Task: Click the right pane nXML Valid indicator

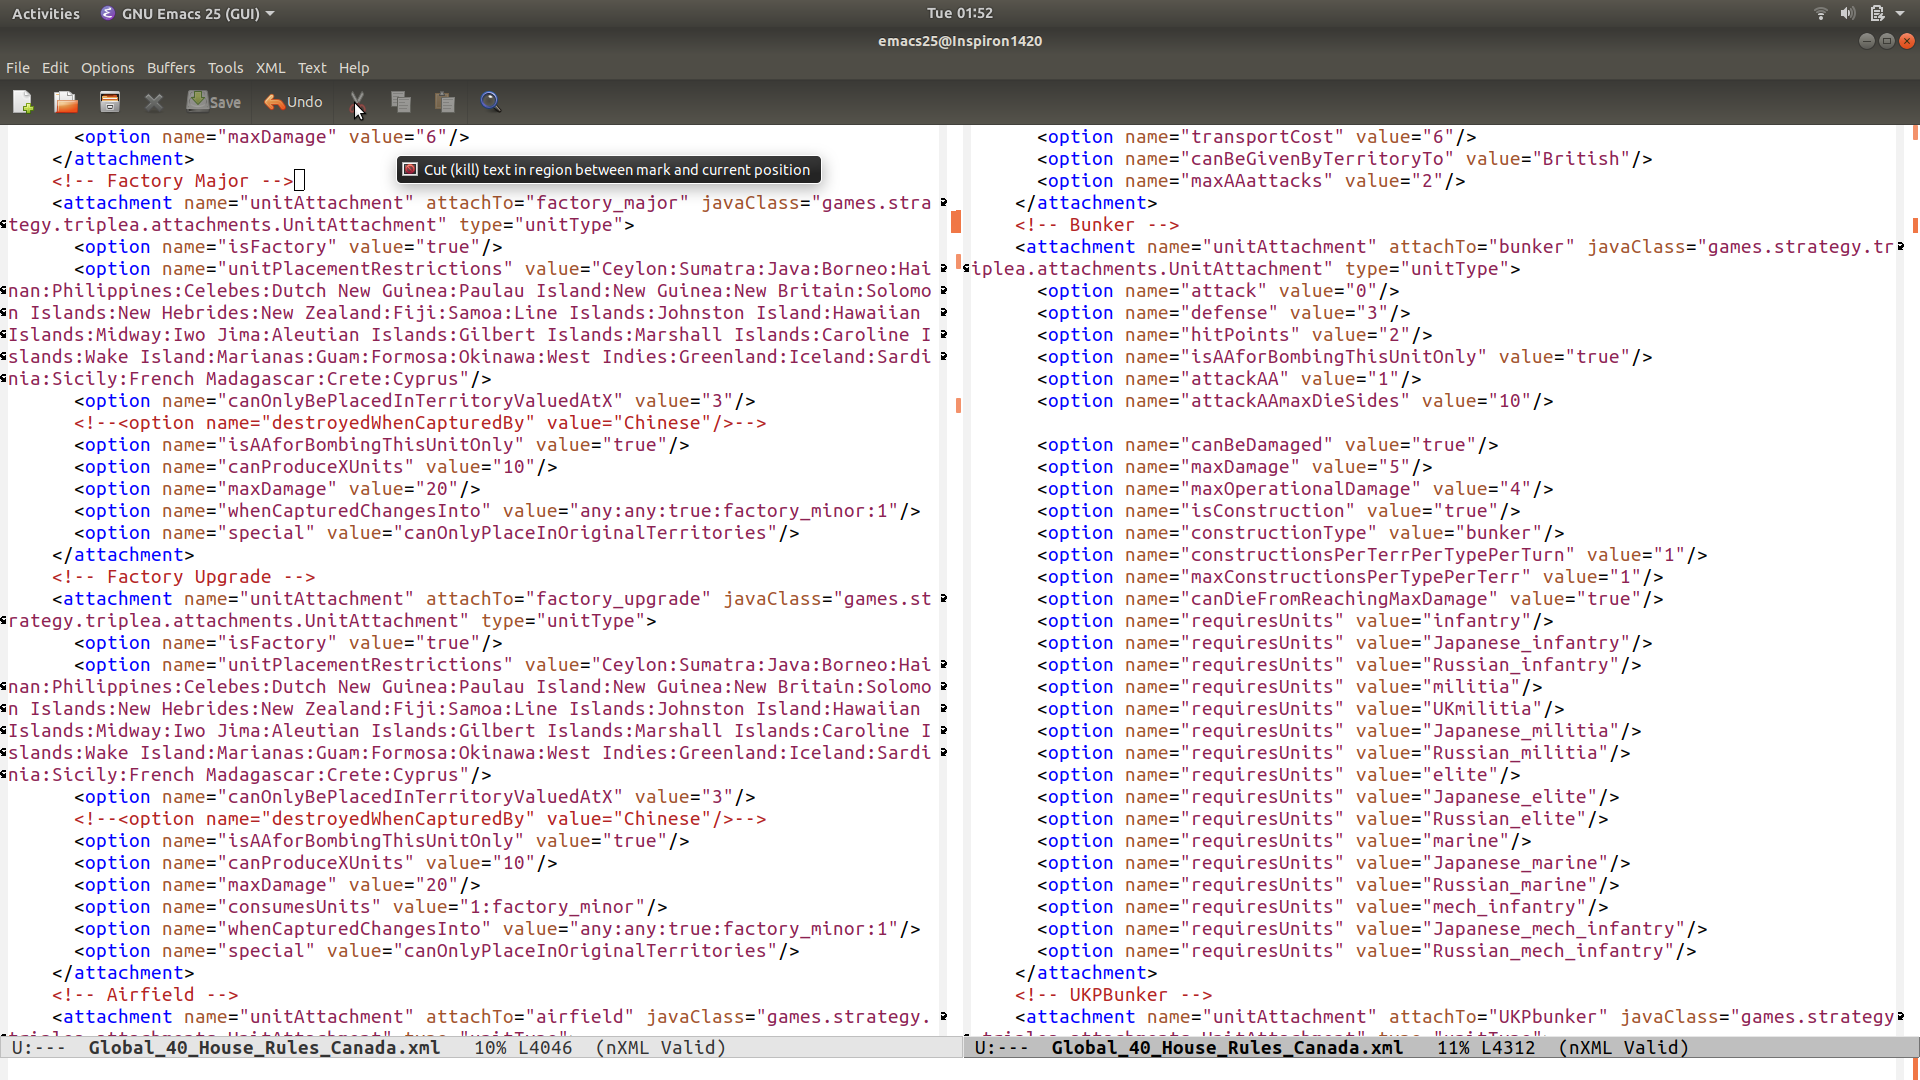Action: (x=1623, y=1047)
